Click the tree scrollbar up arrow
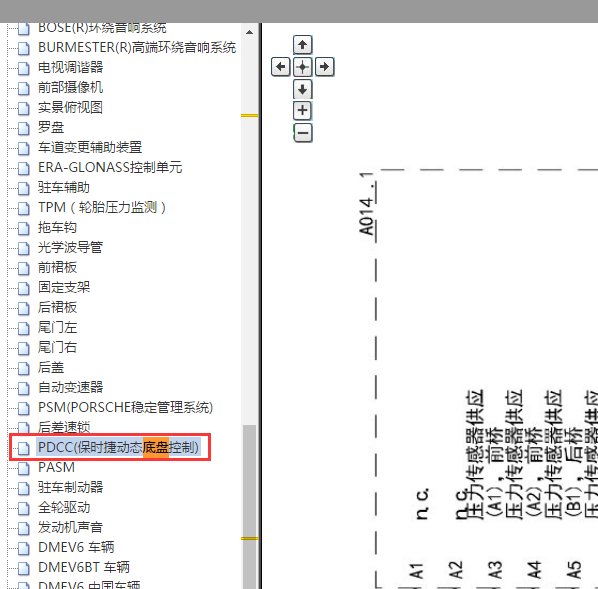Screen dimensions: 598x589 coord(249,32)
